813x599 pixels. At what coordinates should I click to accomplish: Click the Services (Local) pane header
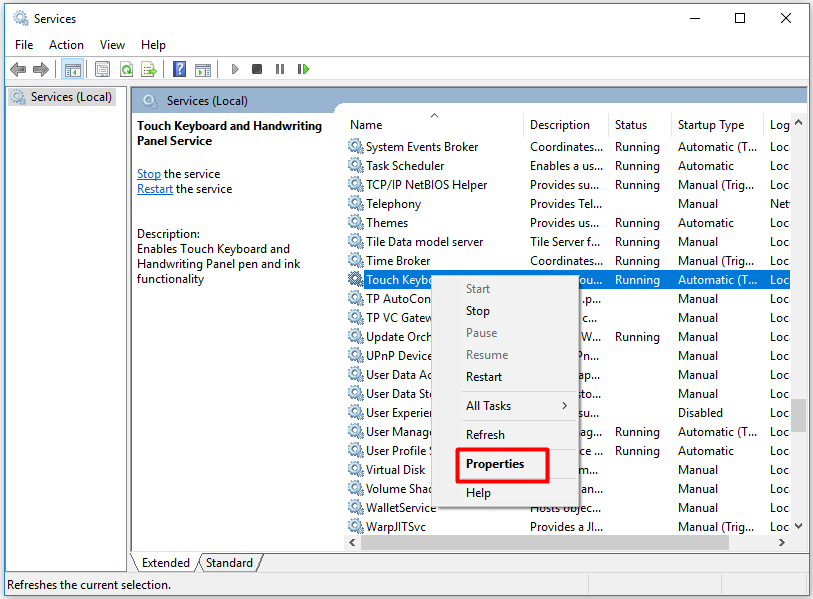(x=207, y=101)
